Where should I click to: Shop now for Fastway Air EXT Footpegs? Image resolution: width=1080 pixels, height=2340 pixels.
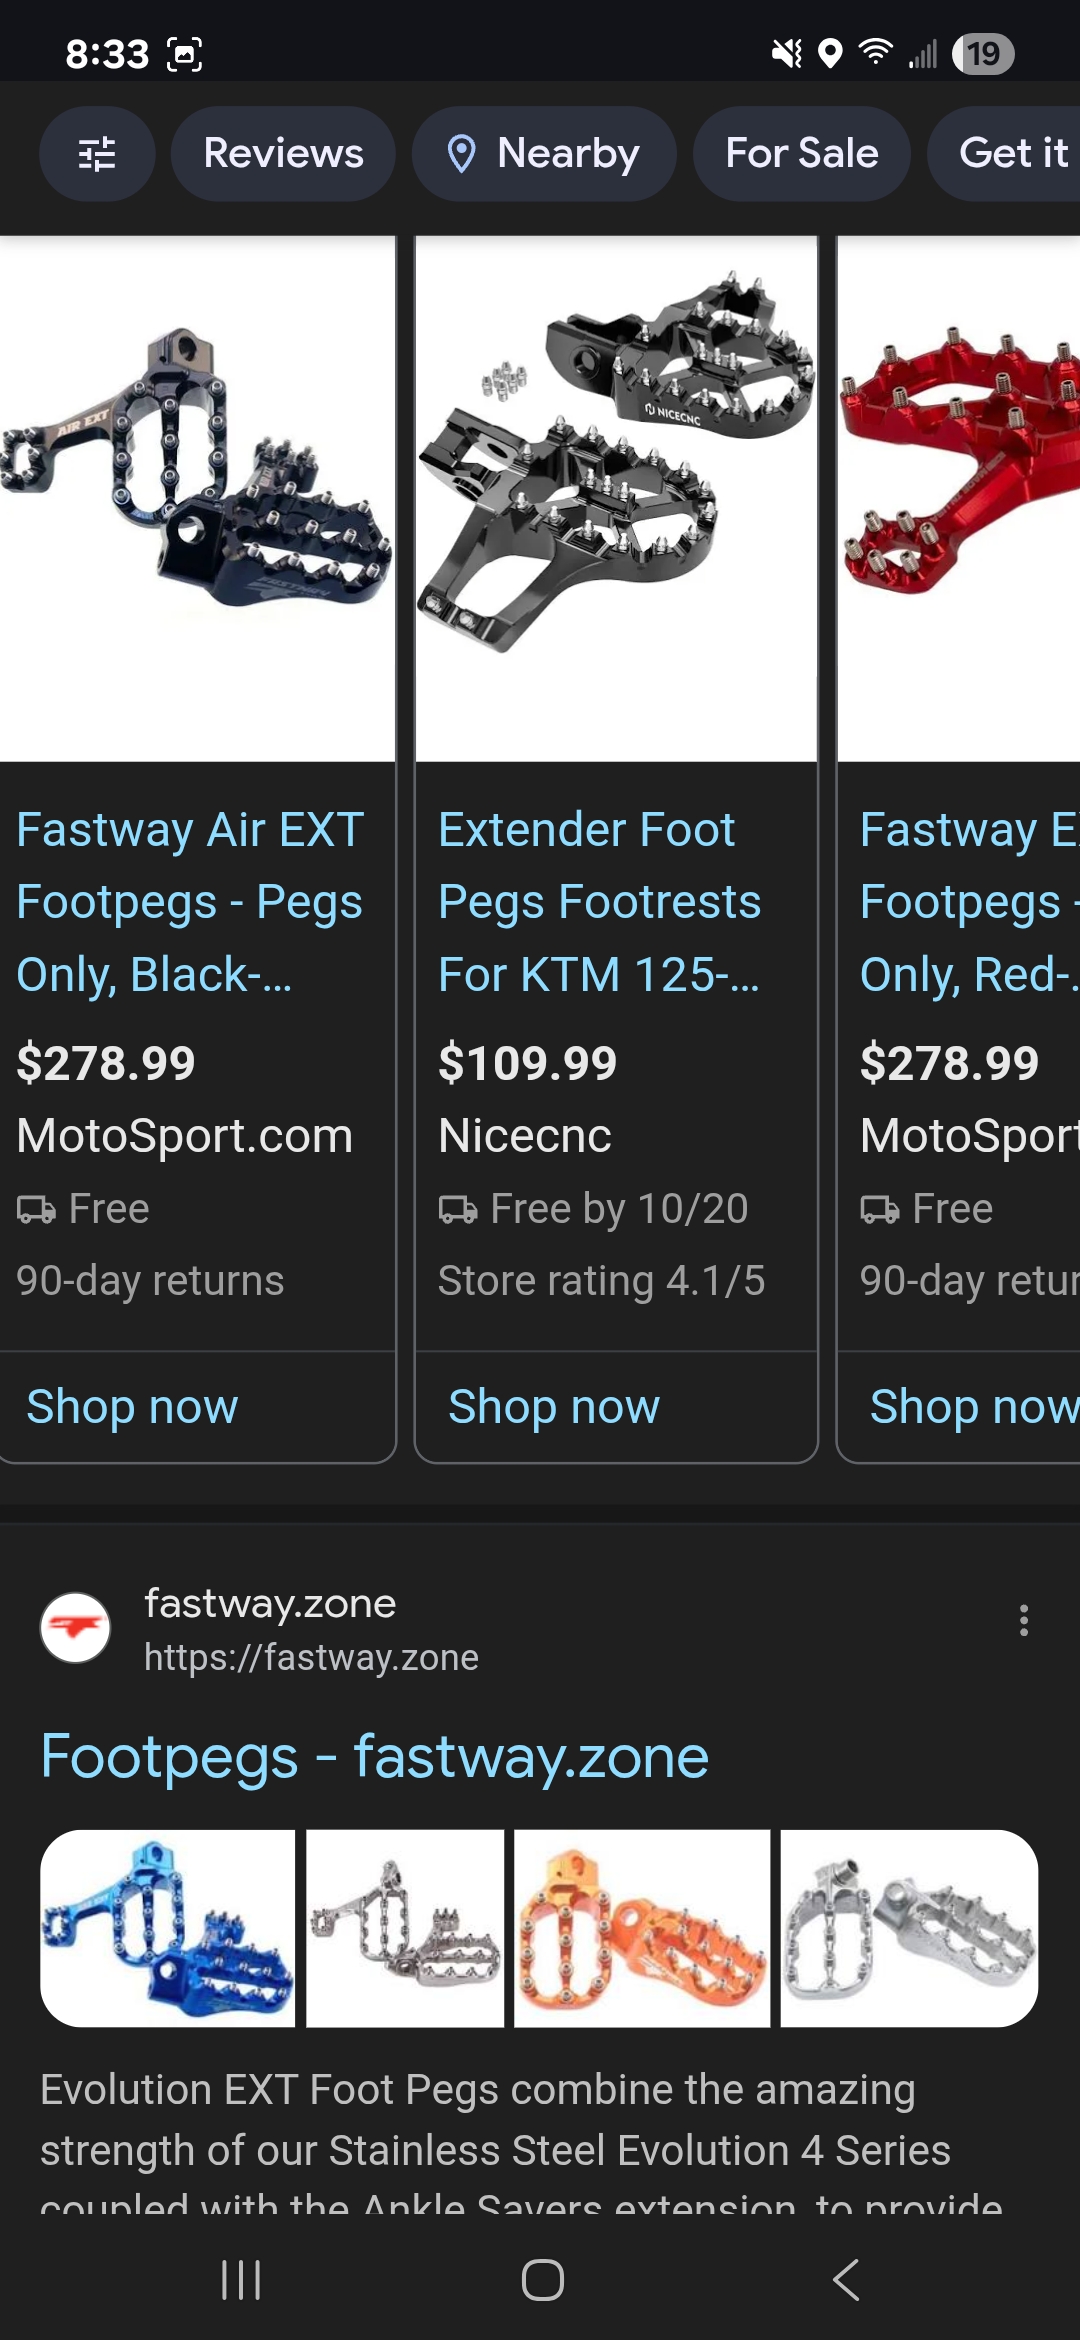click(131, 1406)
